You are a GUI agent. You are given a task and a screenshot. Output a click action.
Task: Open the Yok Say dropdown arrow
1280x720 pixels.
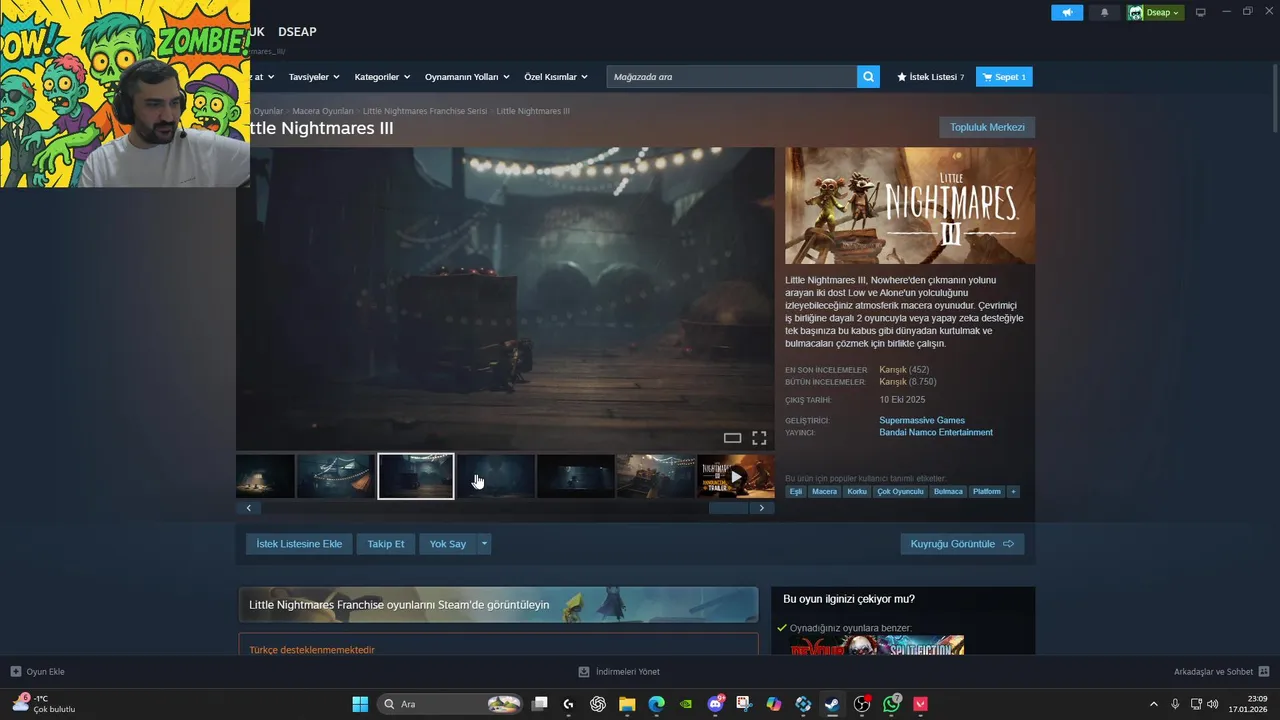pos(485,544)
